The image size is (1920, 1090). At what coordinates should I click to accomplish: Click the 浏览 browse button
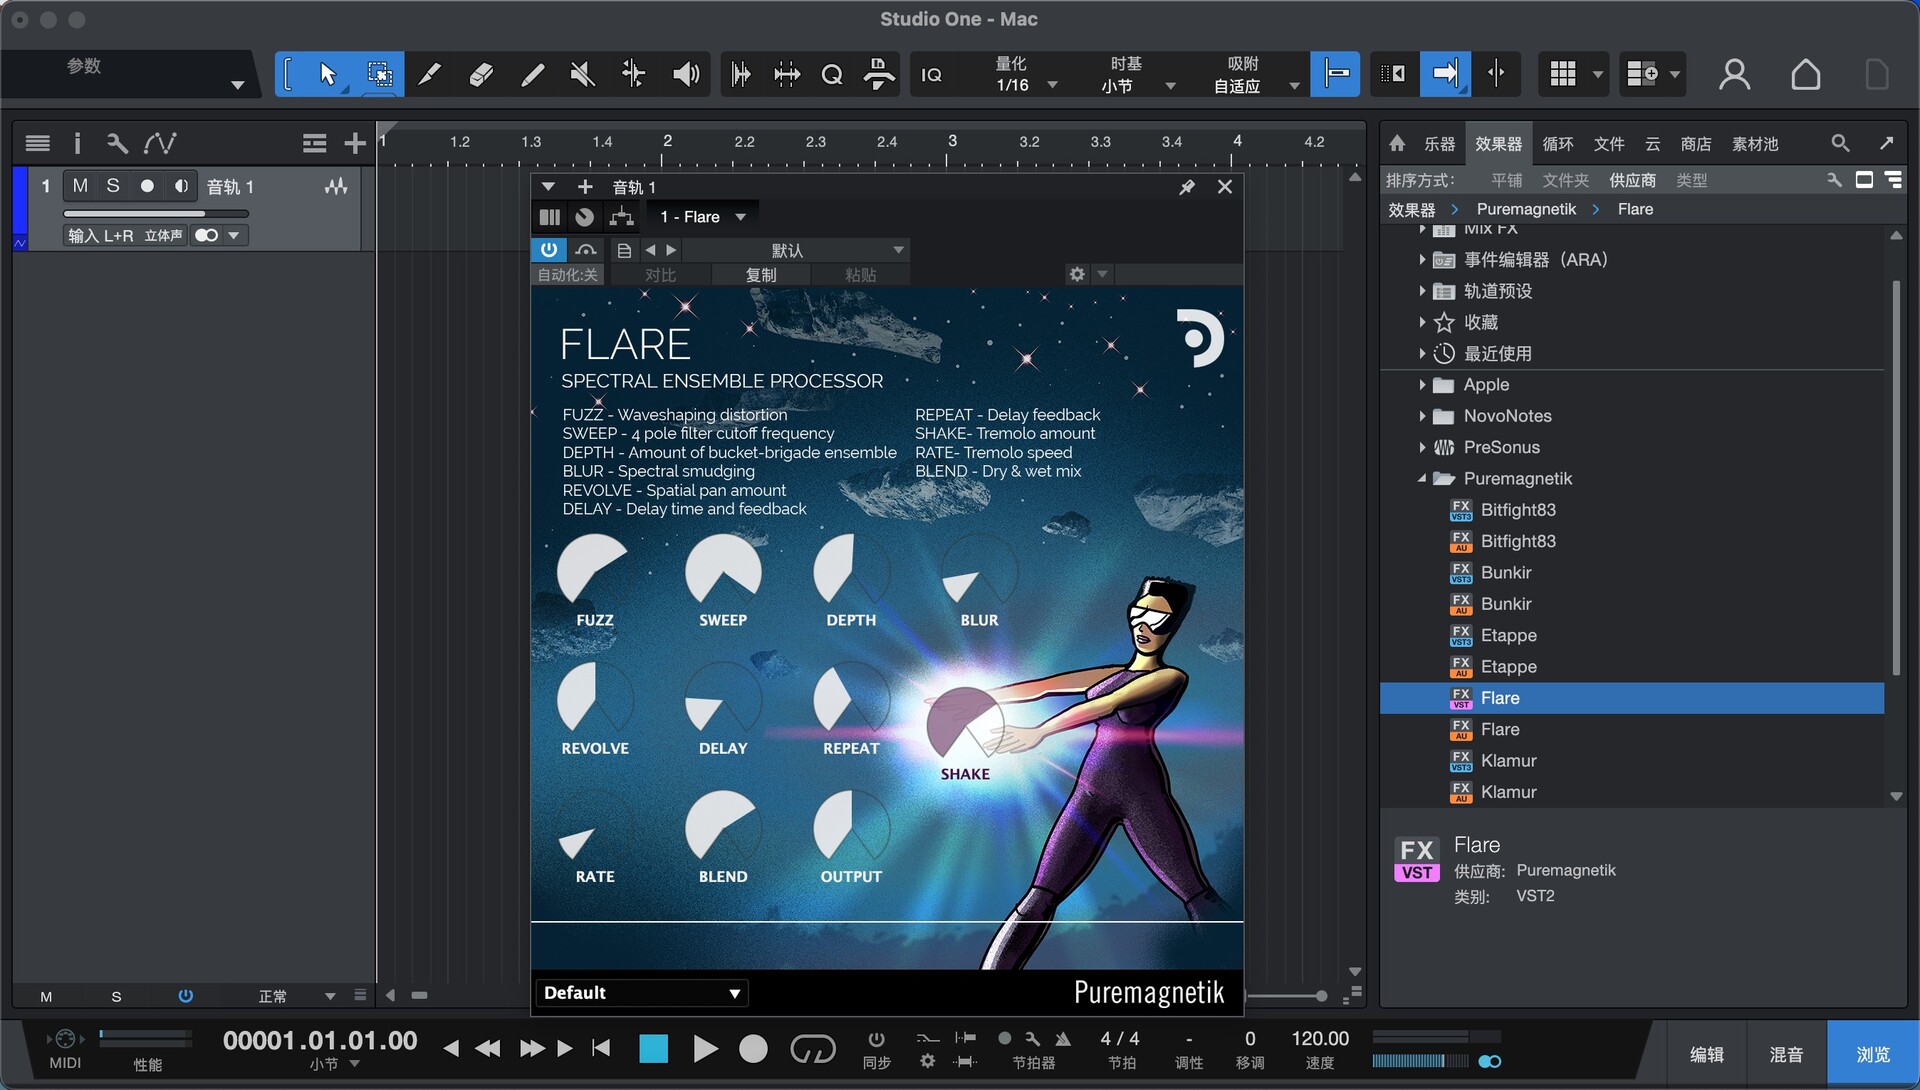click(1872, 1054)
